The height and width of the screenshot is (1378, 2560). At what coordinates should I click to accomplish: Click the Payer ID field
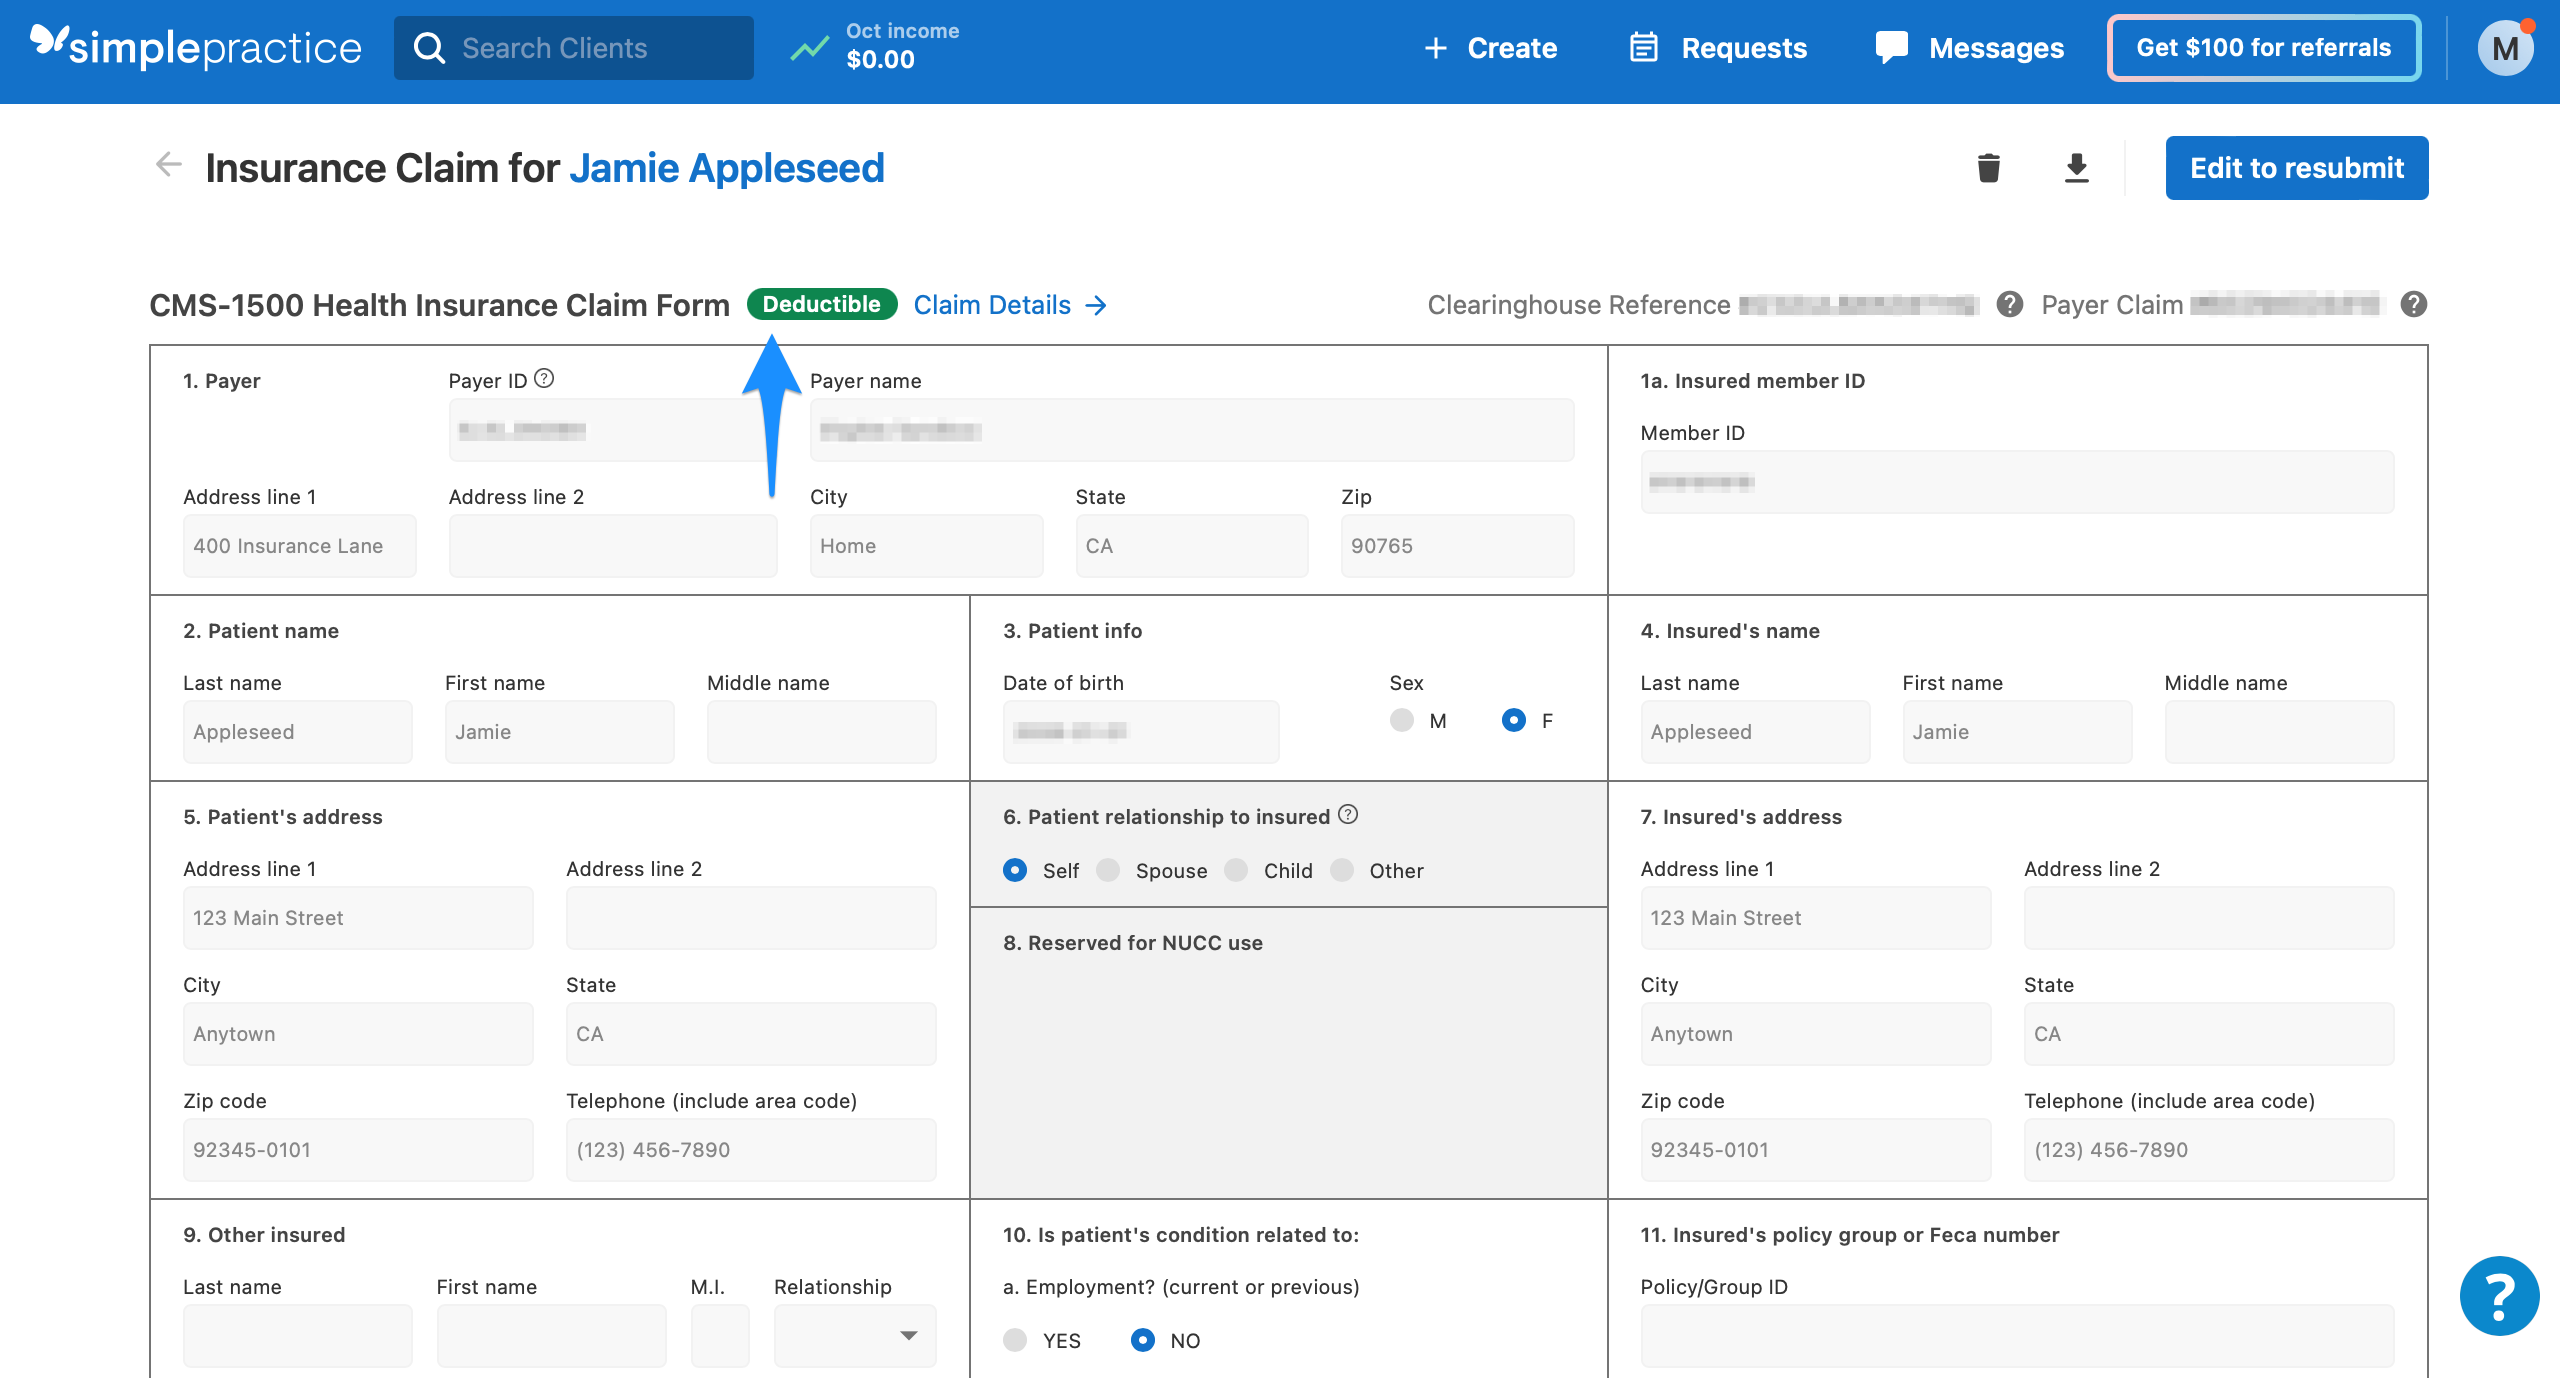point(613,430)
